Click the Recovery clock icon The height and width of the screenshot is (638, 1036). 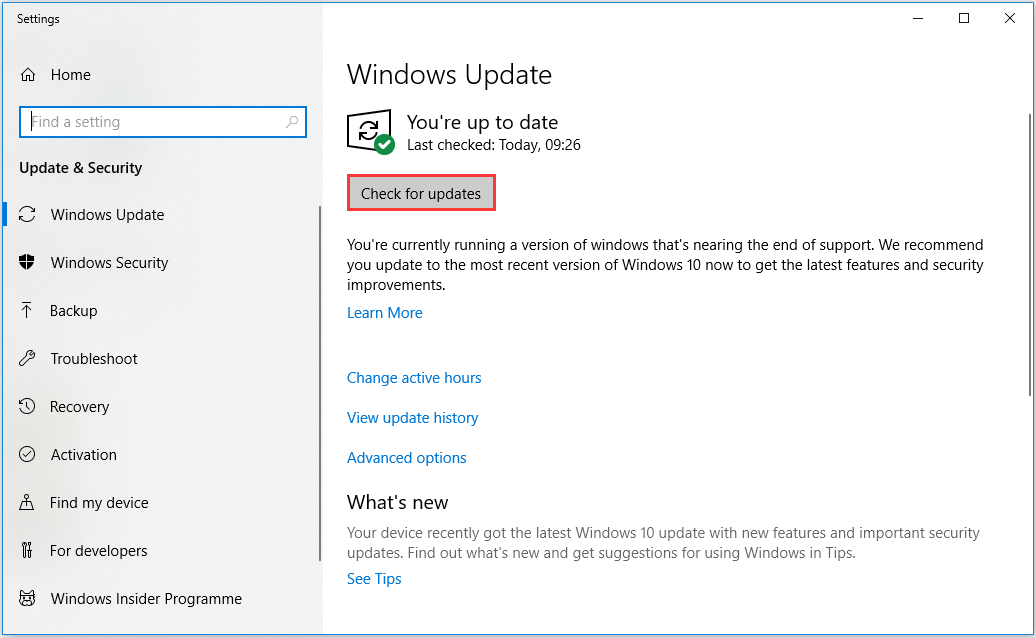tap(27, 406)
